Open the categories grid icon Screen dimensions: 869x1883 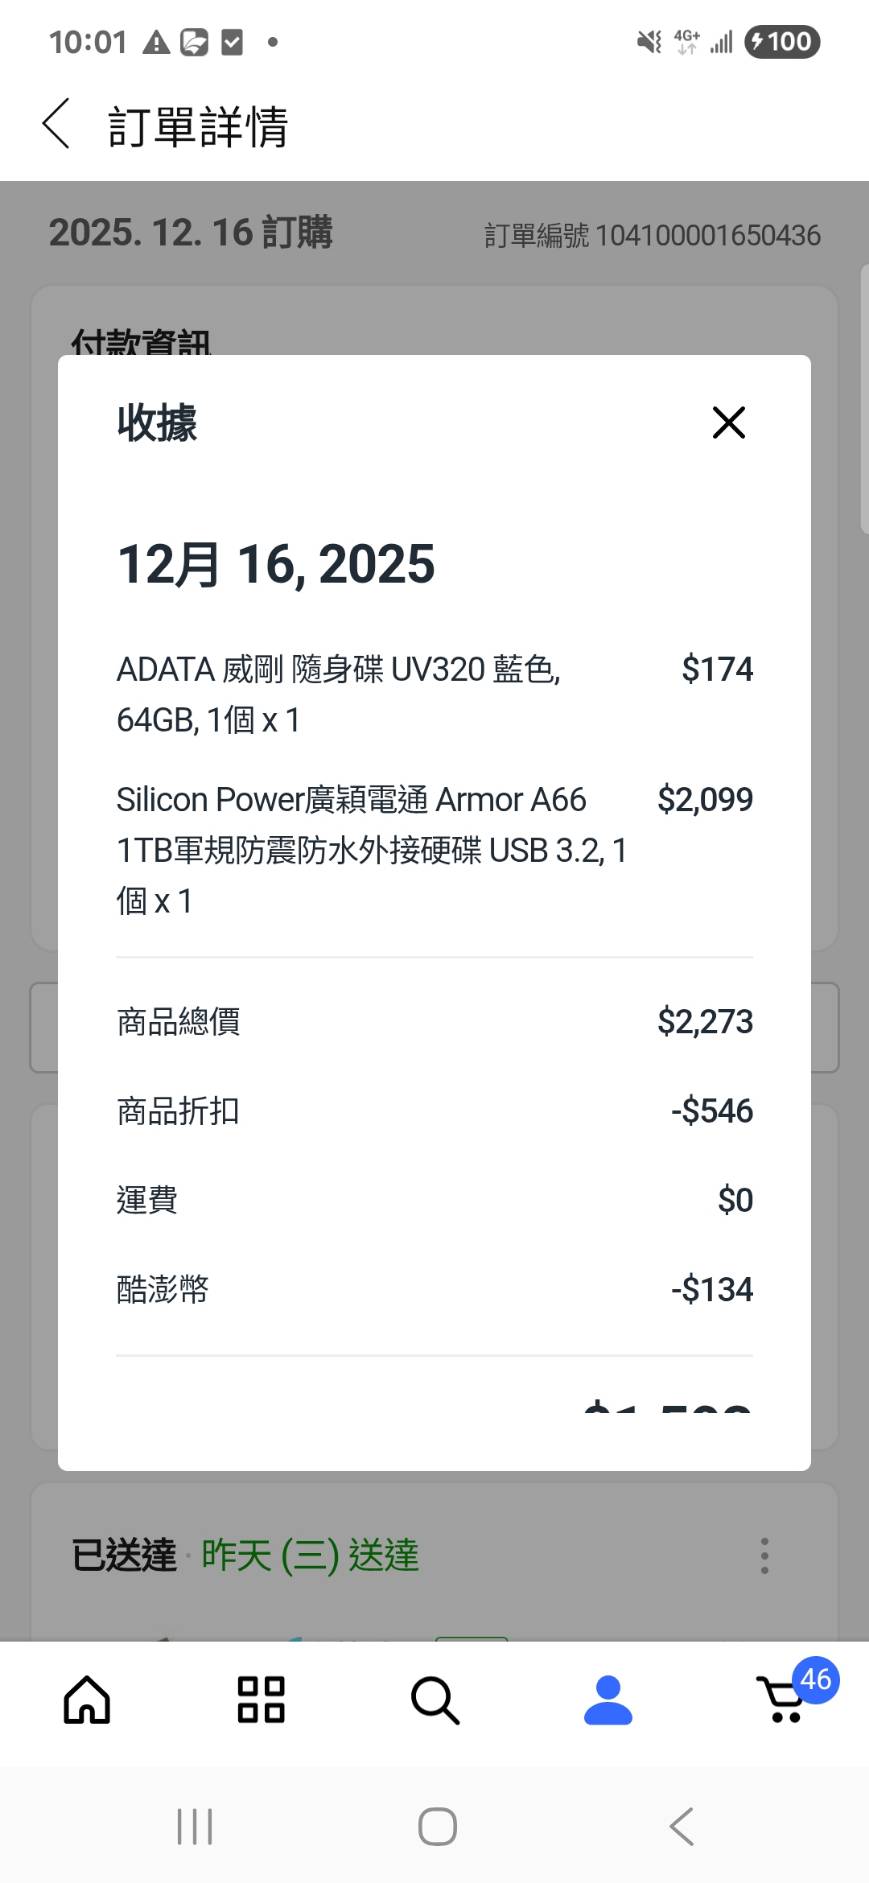[x=261, y=1700]
